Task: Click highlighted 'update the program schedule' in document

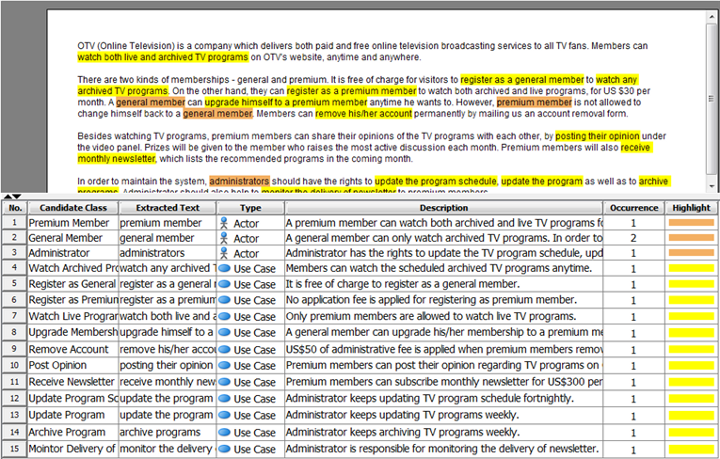Action: click(x=436, y=181)
